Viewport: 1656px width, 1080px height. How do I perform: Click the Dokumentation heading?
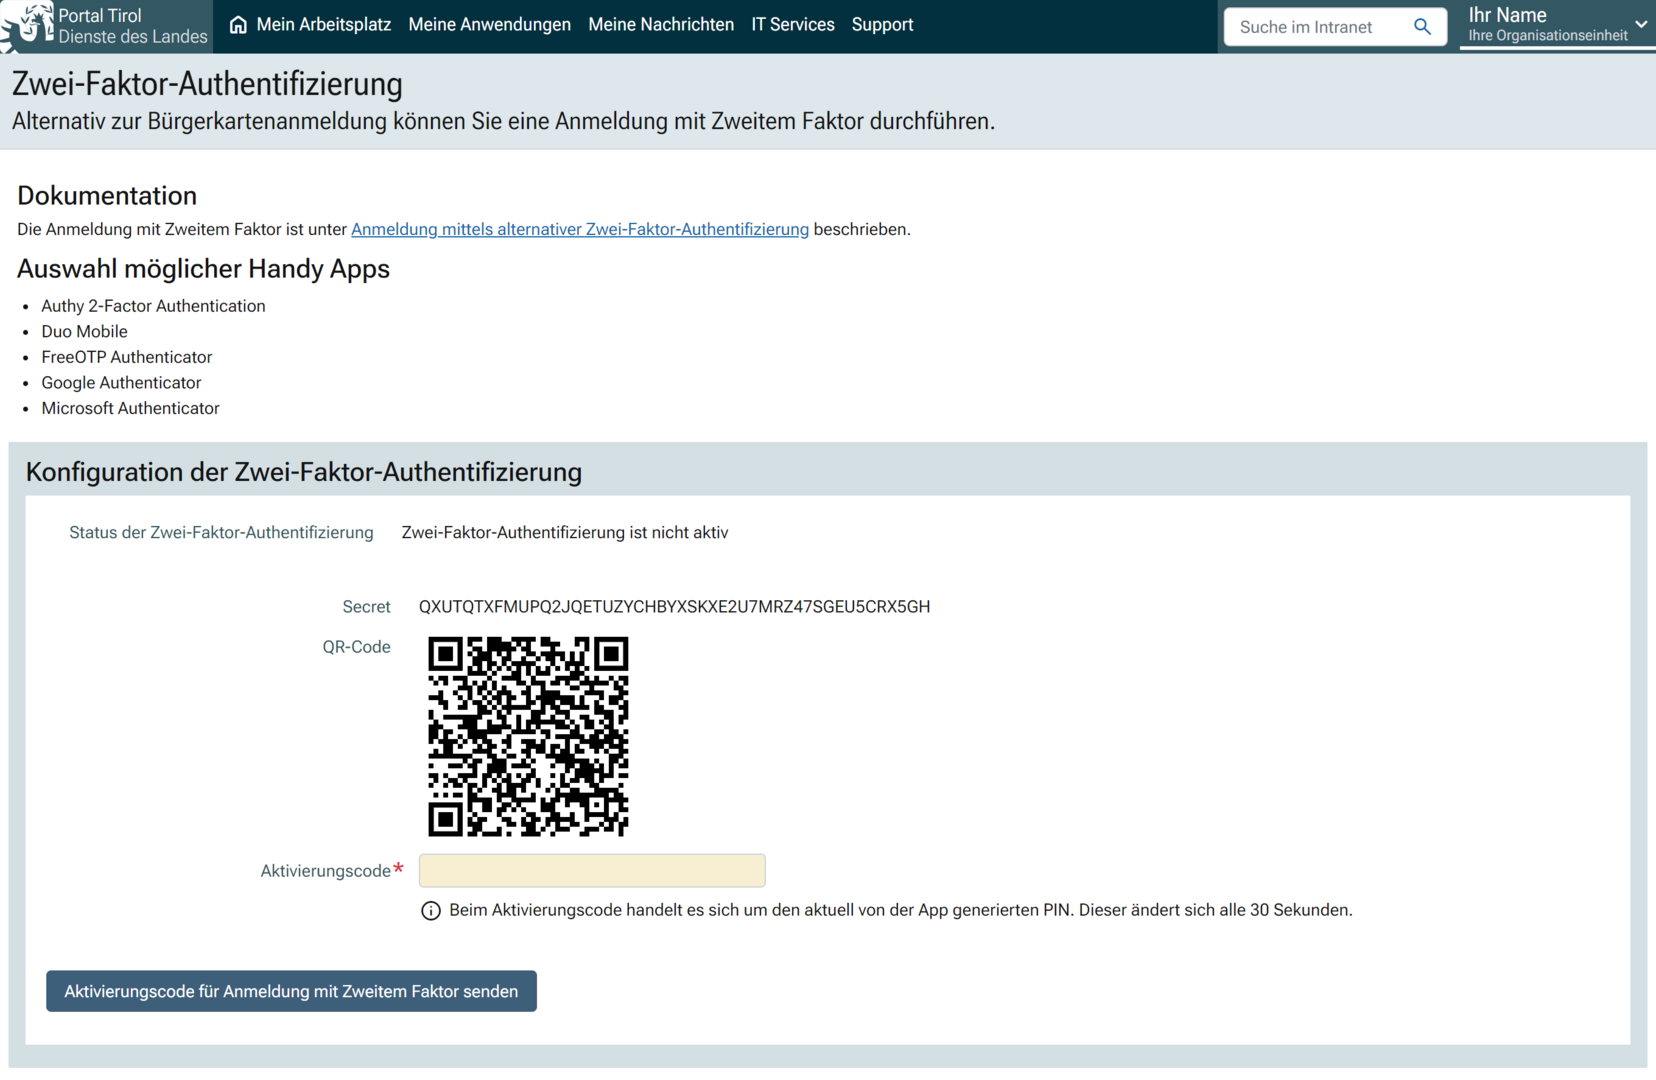pos(107,196)
